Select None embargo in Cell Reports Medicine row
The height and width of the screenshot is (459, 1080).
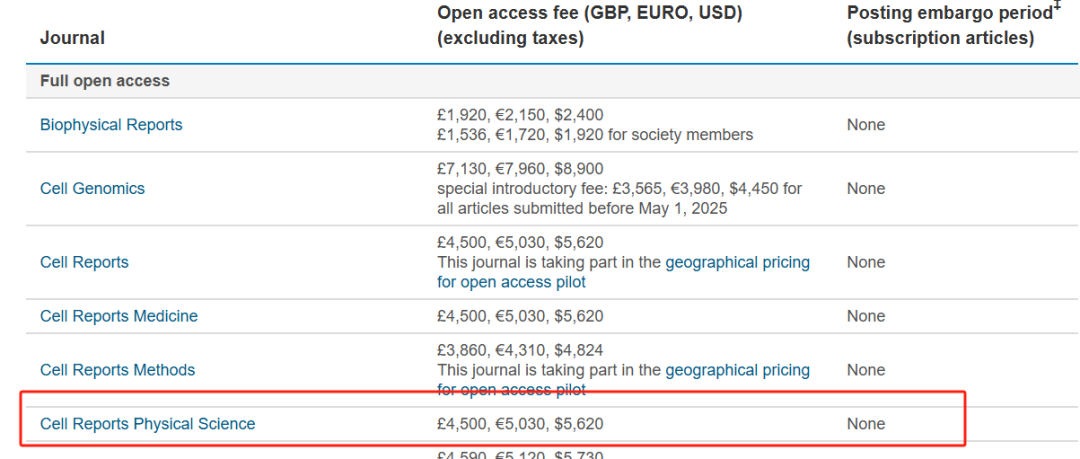(866, 316)
